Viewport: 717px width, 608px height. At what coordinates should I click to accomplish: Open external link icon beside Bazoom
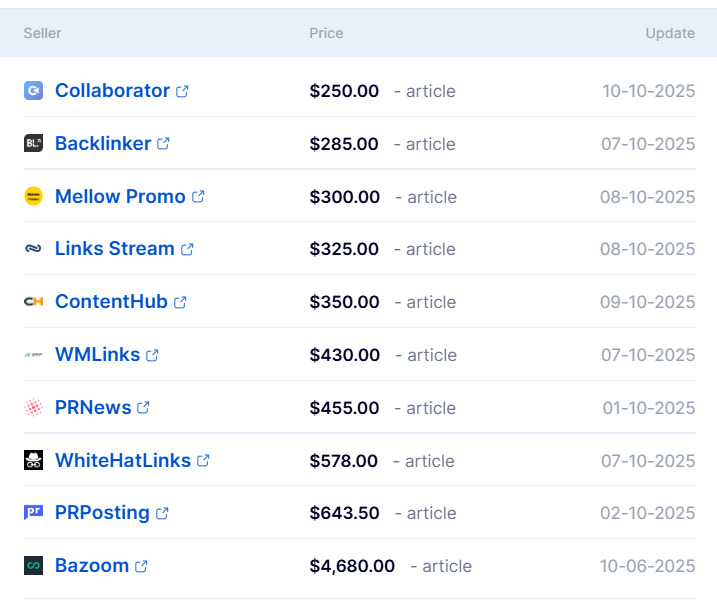141,566
